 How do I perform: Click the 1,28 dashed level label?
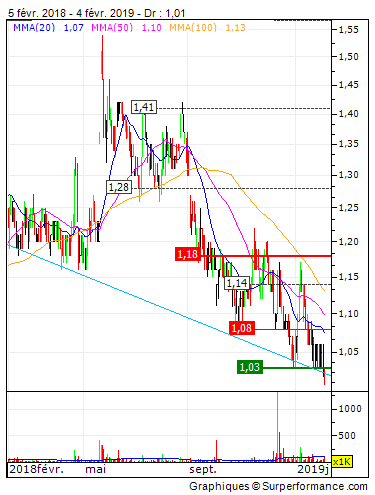point(119,187)
